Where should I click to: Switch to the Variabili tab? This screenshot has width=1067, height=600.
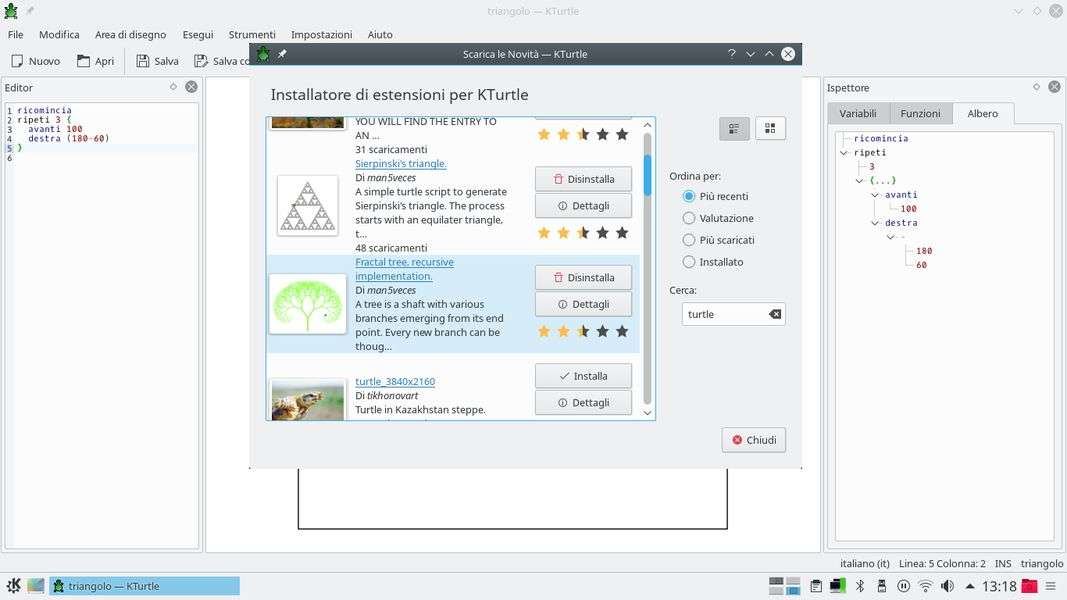click(857, 114)
